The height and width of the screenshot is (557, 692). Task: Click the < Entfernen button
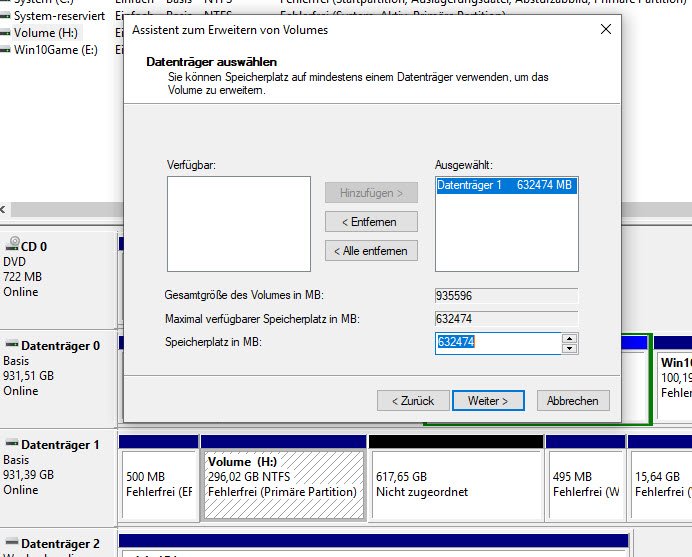(371, 222)
